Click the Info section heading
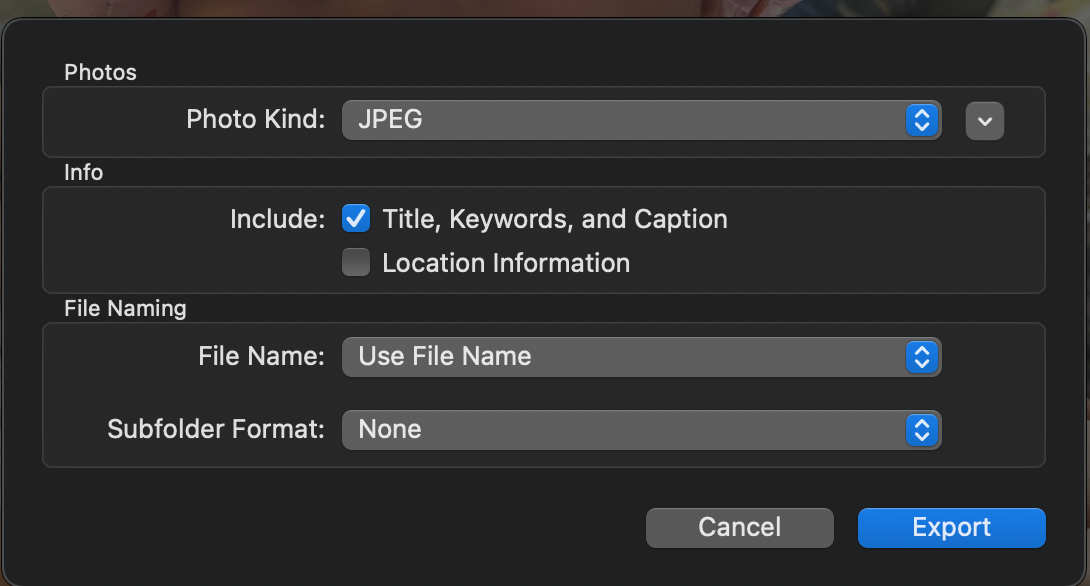Screen dimensions: 1090x586 83,172
